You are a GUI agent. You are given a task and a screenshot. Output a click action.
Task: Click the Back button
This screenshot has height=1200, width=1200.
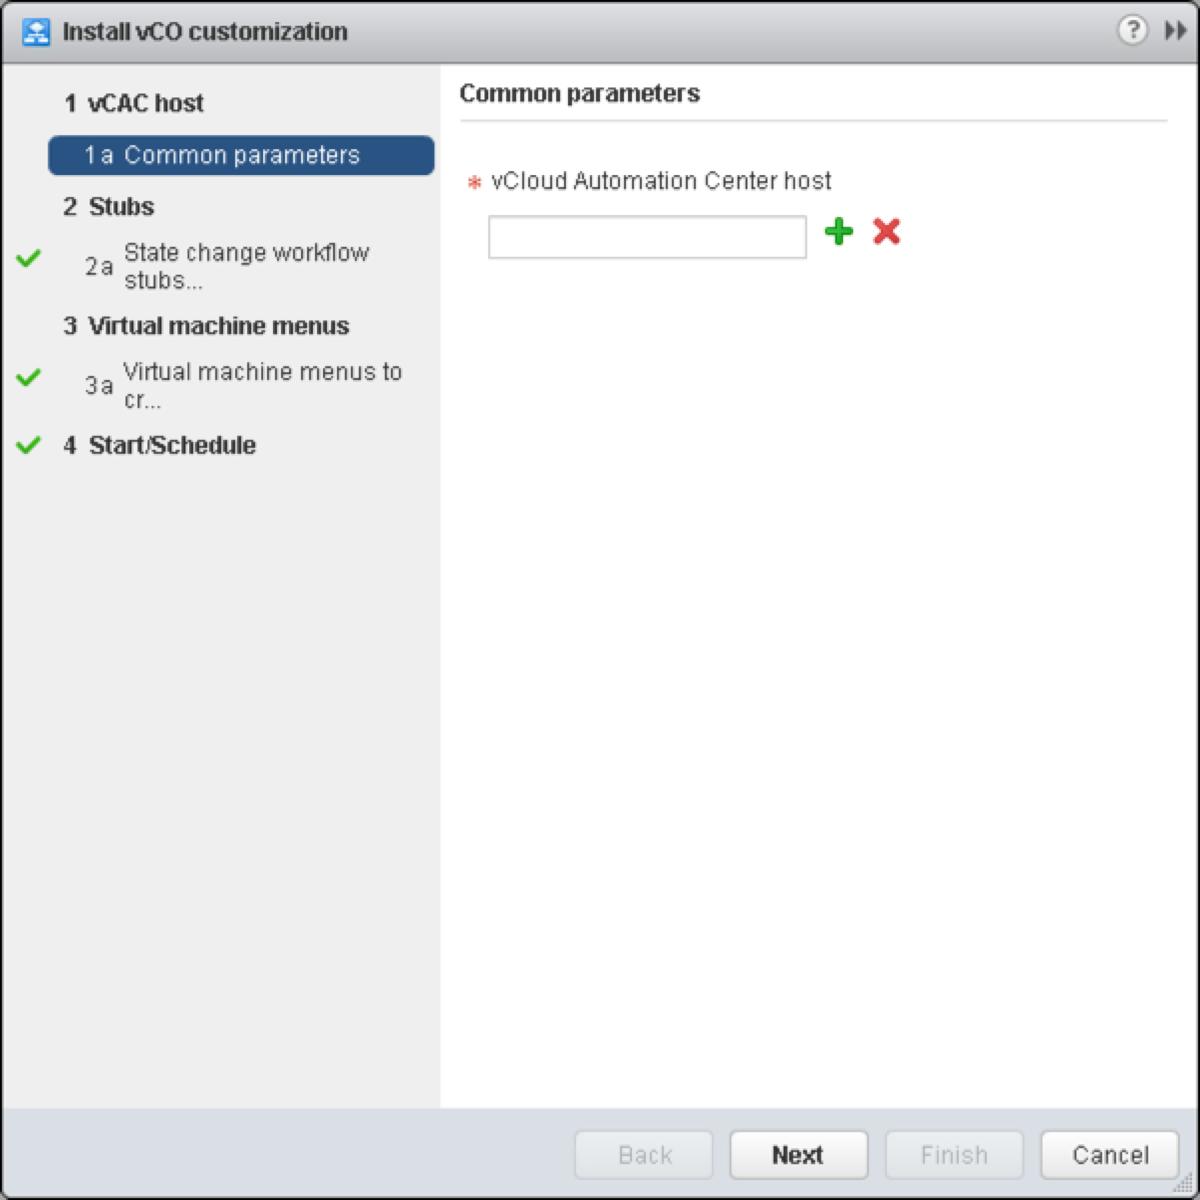644,1155
